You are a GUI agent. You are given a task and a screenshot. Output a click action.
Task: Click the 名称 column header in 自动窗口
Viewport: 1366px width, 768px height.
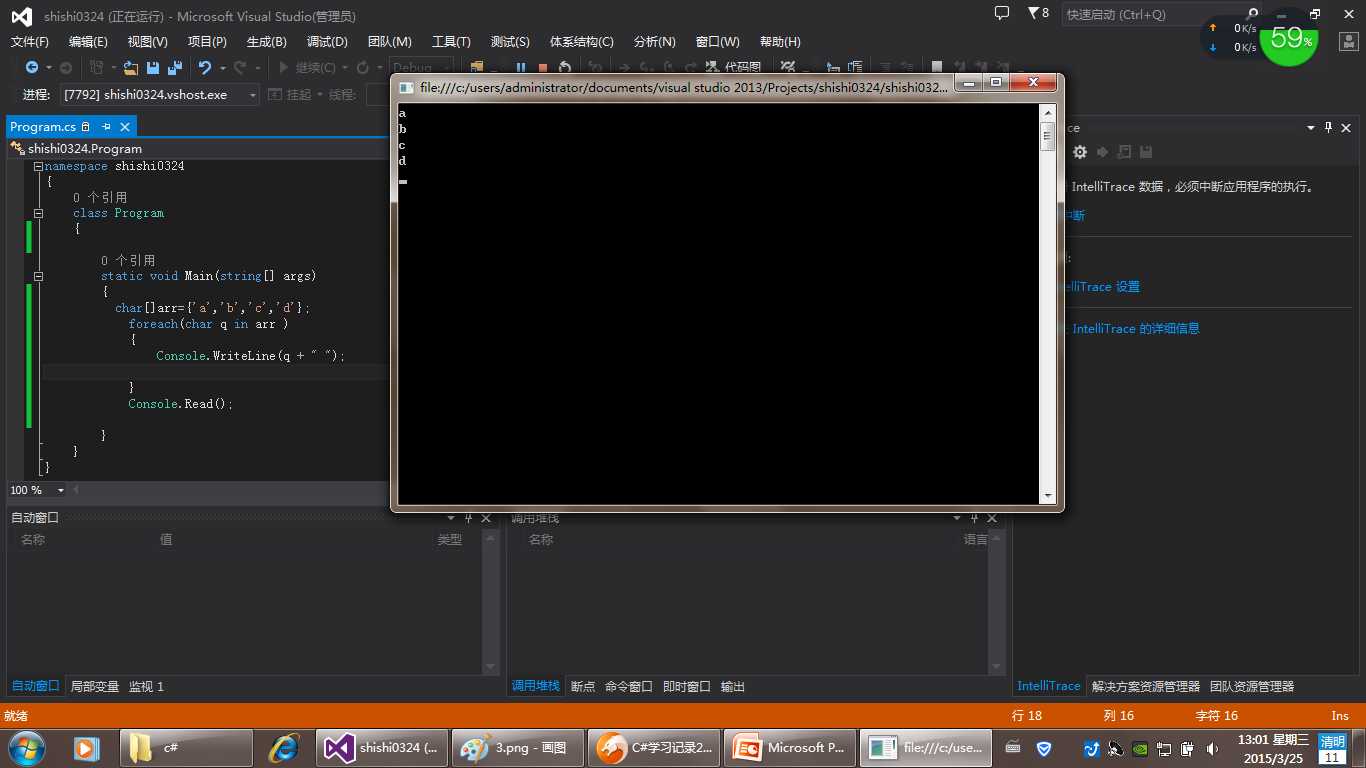33,539
